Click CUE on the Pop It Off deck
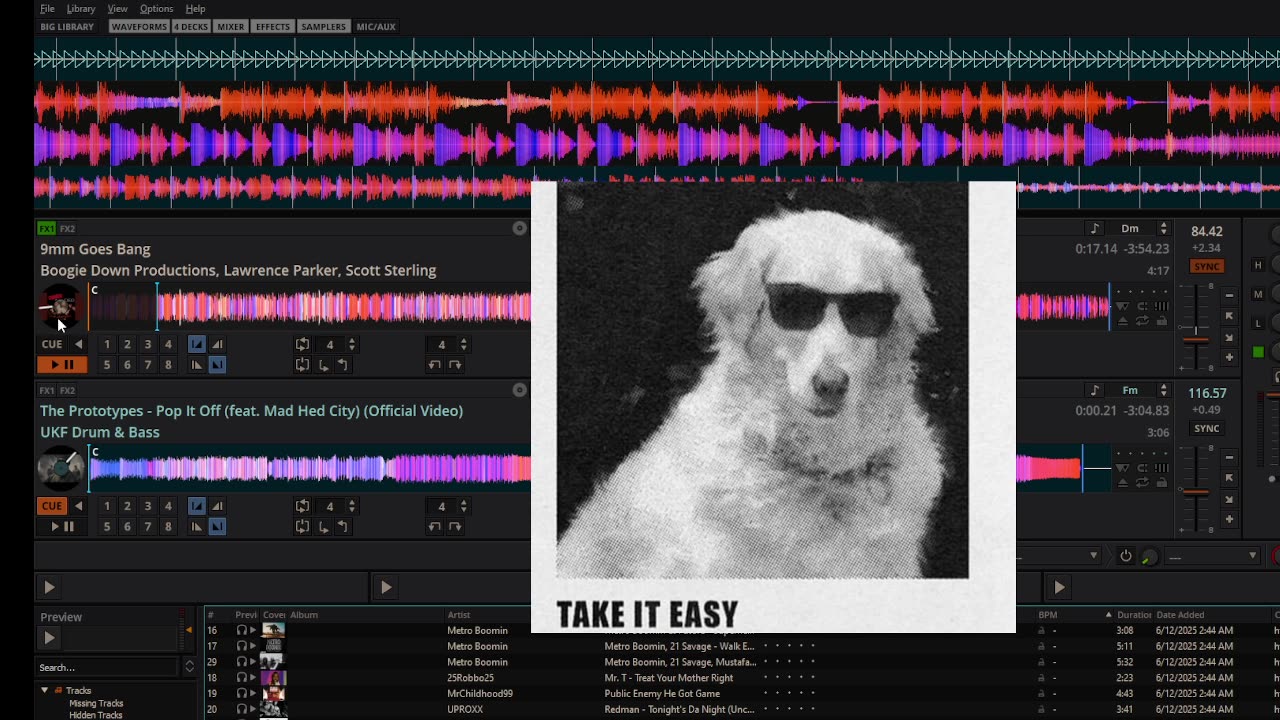This screenshot has height=720, width=1280. [x=52, y=506]
